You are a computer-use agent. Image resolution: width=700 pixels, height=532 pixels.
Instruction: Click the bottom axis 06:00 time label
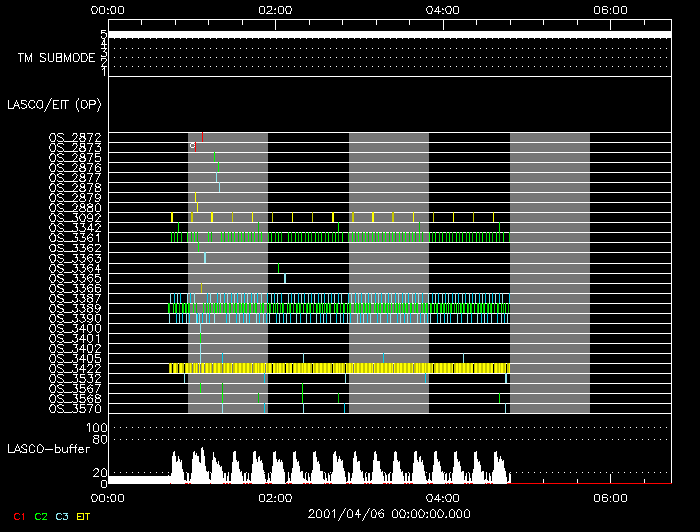[611, 498]
